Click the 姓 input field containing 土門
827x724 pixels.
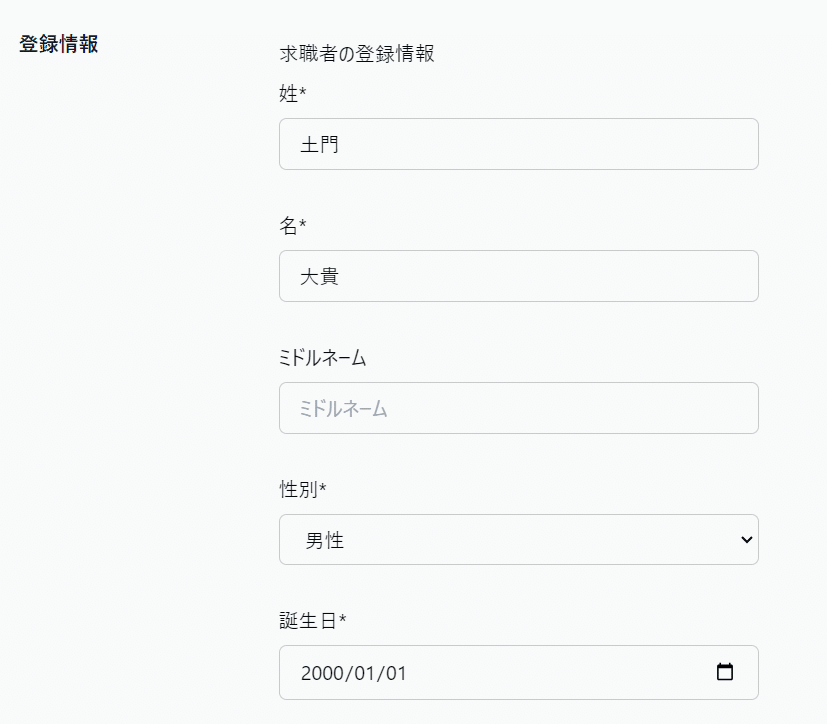(518, 144)
